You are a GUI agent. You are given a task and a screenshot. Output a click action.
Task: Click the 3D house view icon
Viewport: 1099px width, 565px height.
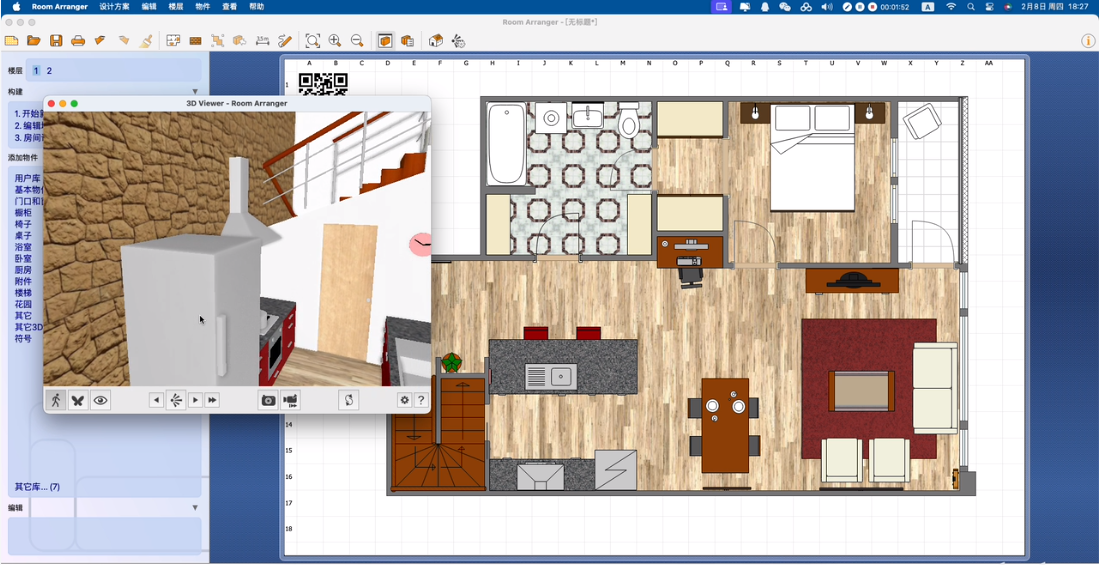pyautogui.click(x=435, y=41)
